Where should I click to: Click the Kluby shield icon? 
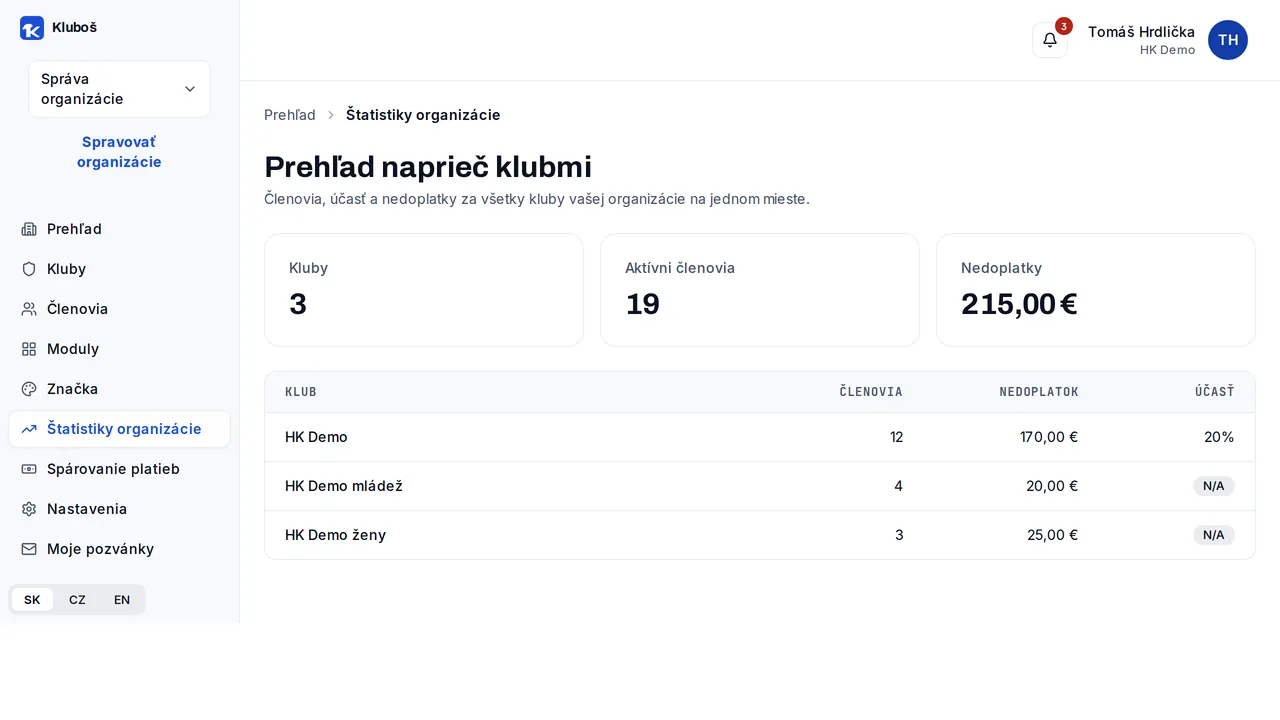tap(29, 269)
